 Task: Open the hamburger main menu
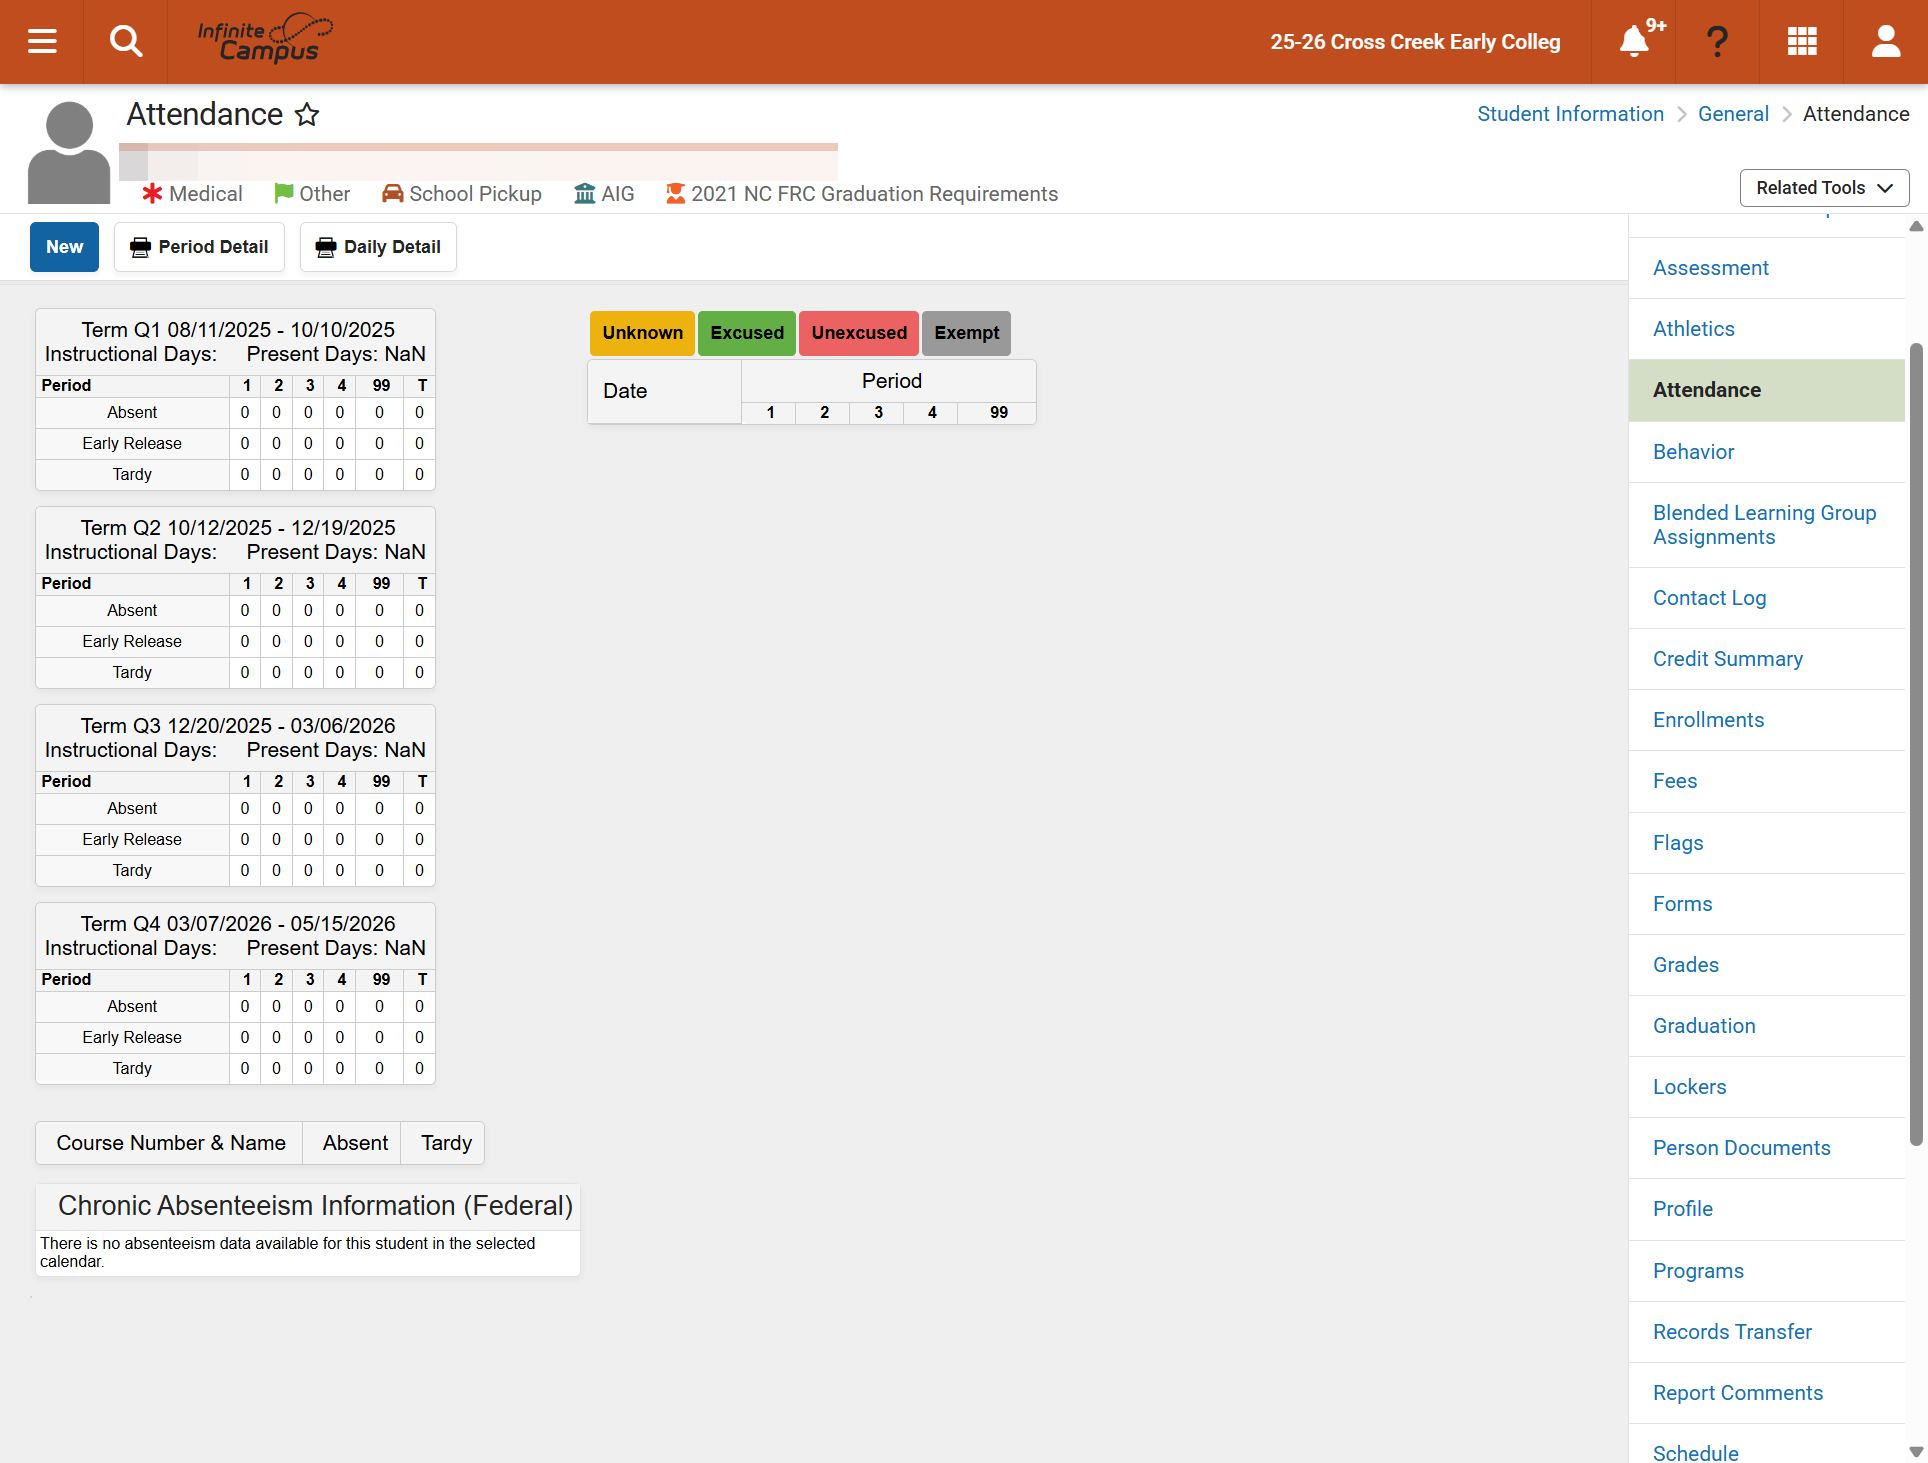(42, 41)
